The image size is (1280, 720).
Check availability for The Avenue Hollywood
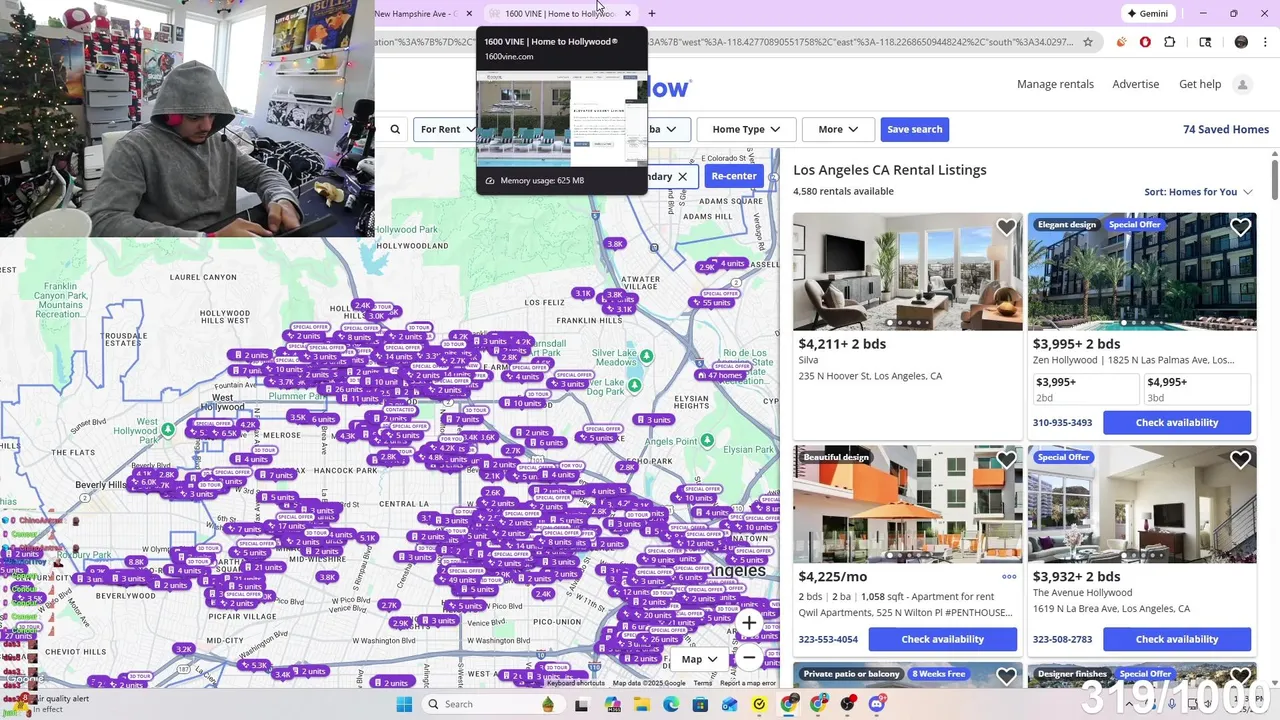pyautogui.click(x=1177, y=639)
